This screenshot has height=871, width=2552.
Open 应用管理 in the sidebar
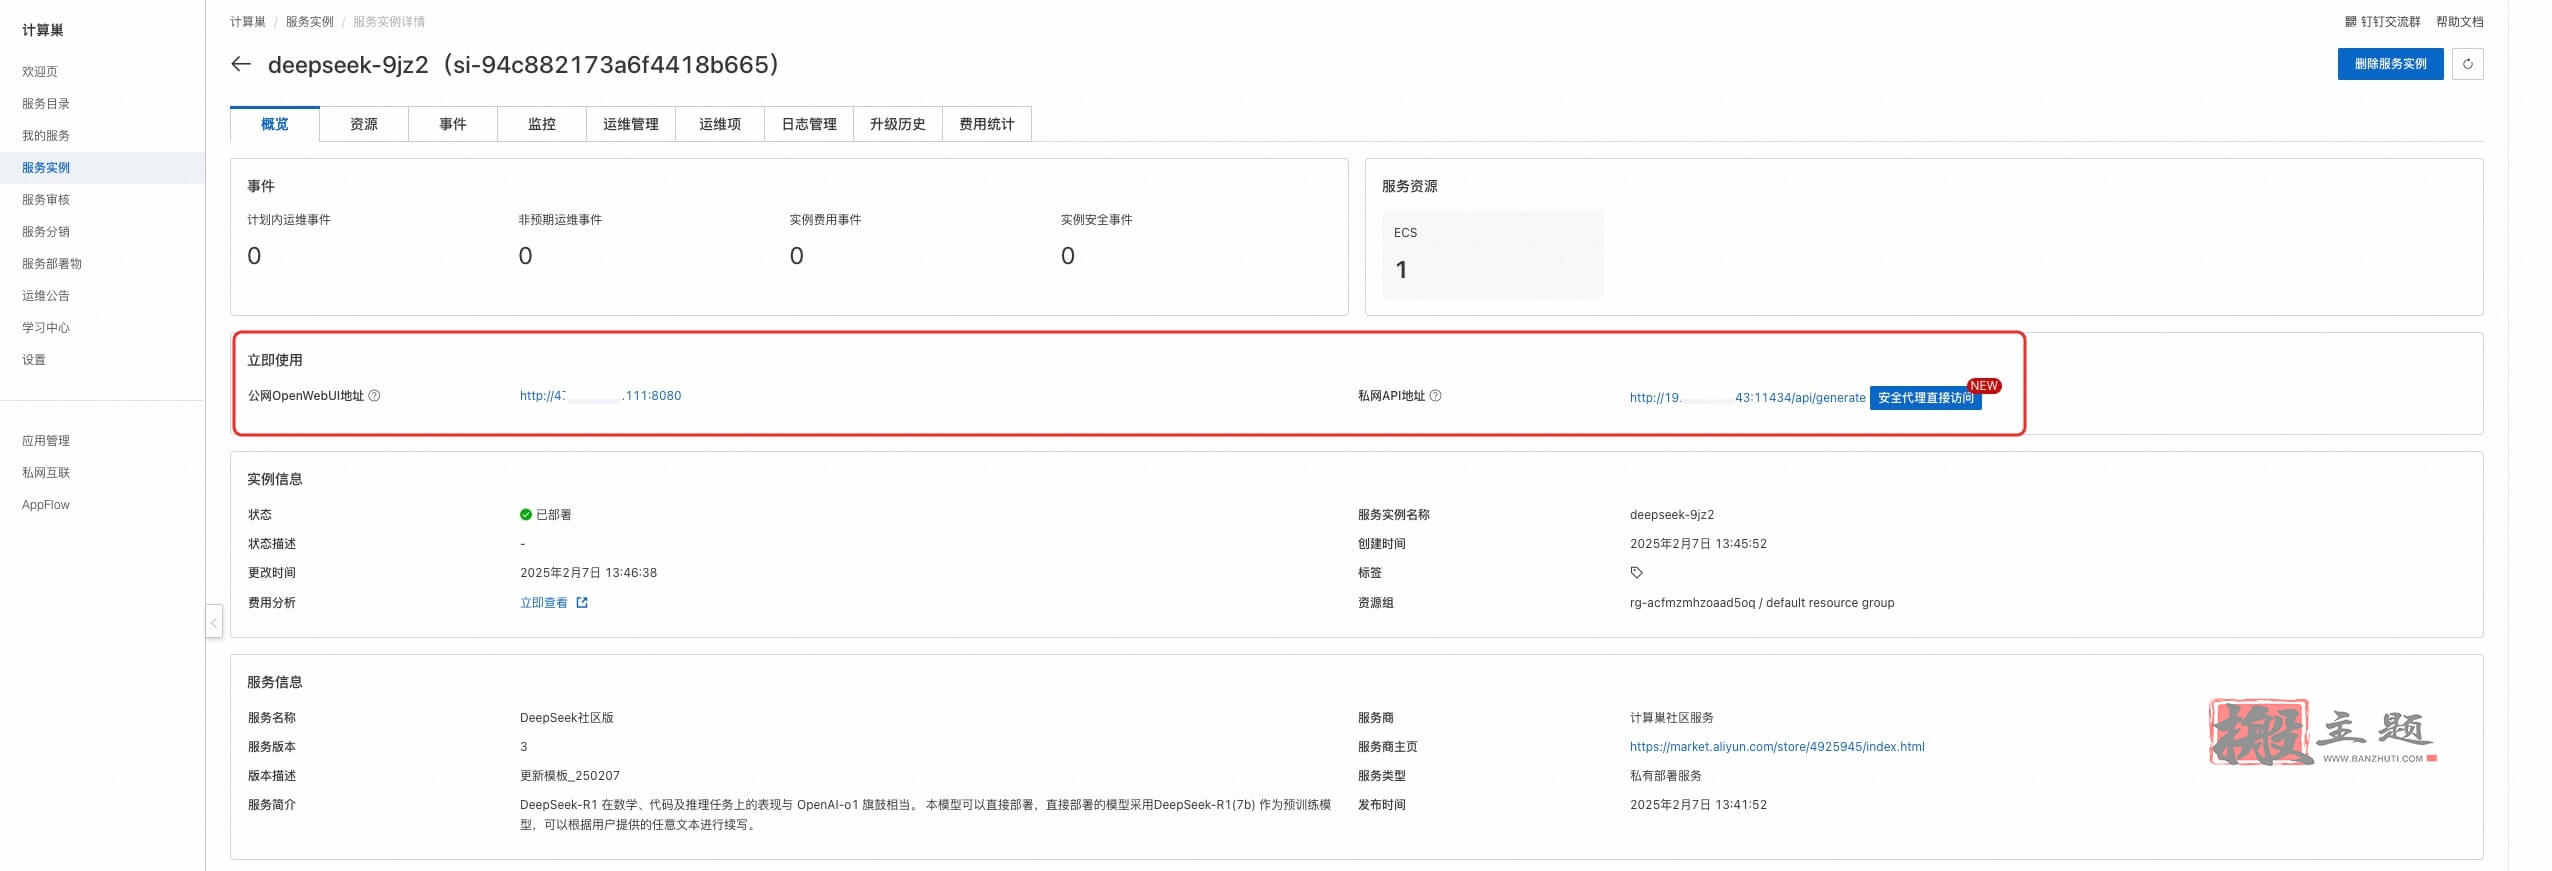point(46,441)
